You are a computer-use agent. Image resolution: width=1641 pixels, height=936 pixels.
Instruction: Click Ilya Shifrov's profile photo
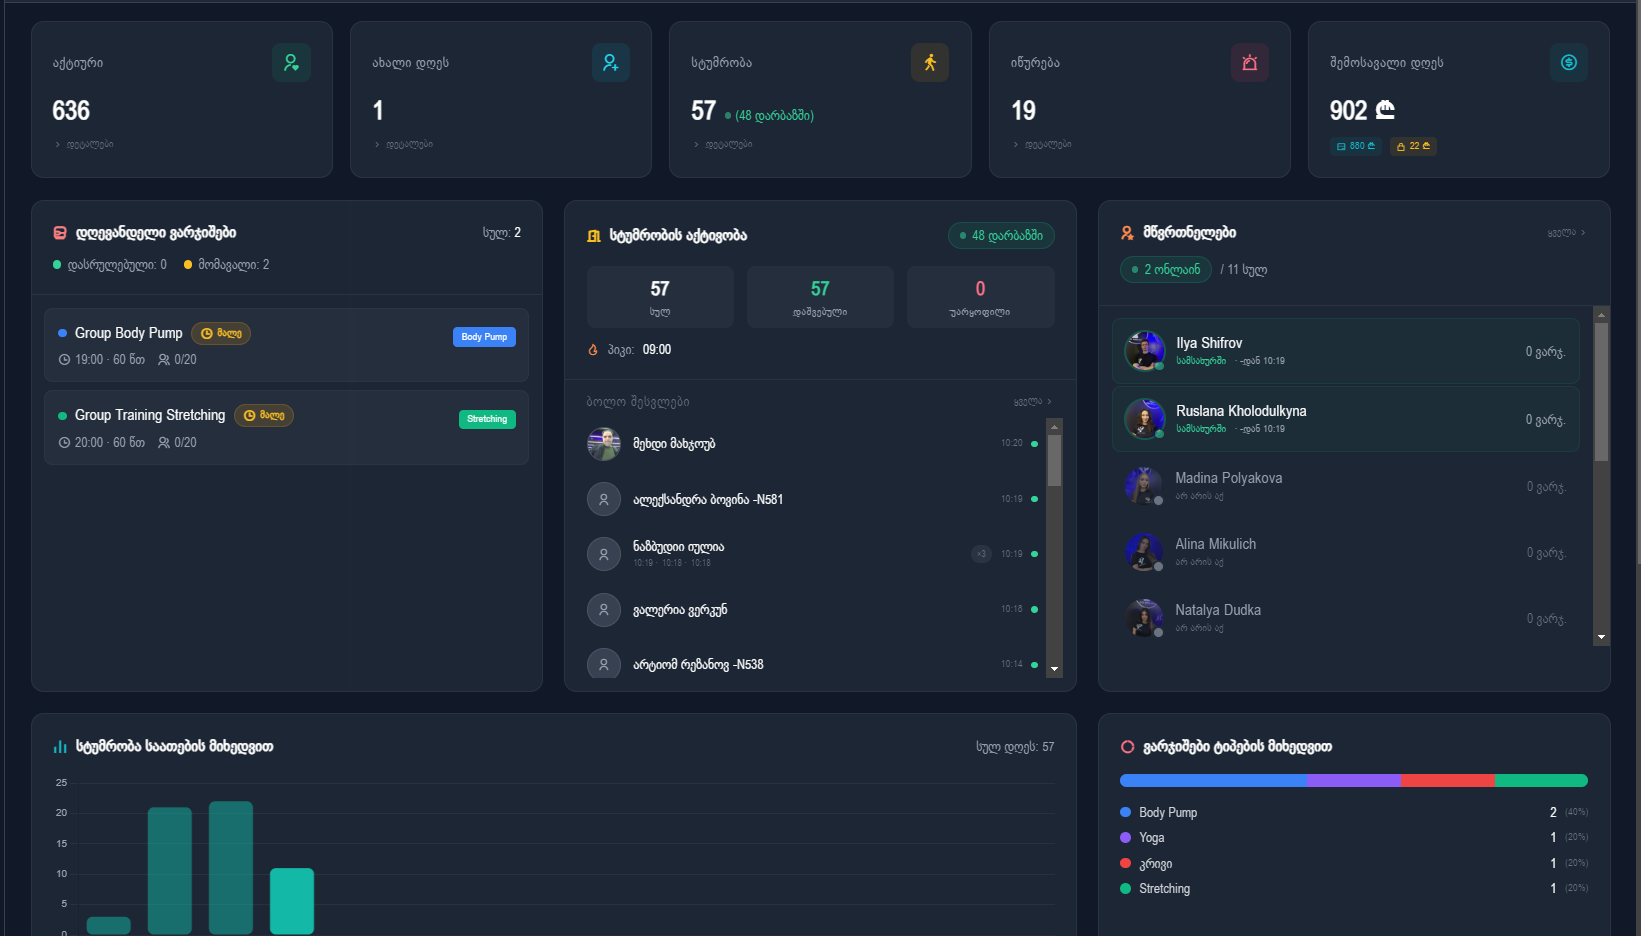pos(1144,350)
